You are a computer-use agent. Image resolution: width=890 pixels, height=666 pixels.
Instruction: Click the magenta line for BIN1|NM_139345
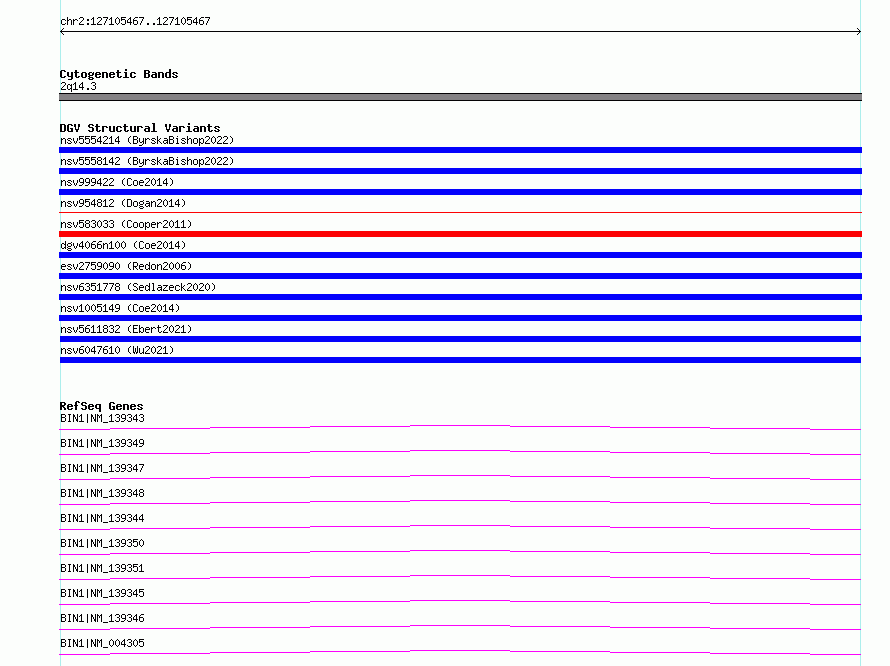pos(460,602)
